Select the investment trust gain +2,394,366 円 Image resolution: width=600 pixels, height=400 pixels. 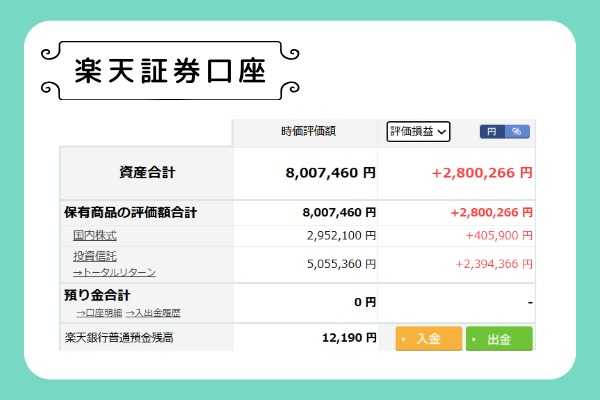(494, 264)
